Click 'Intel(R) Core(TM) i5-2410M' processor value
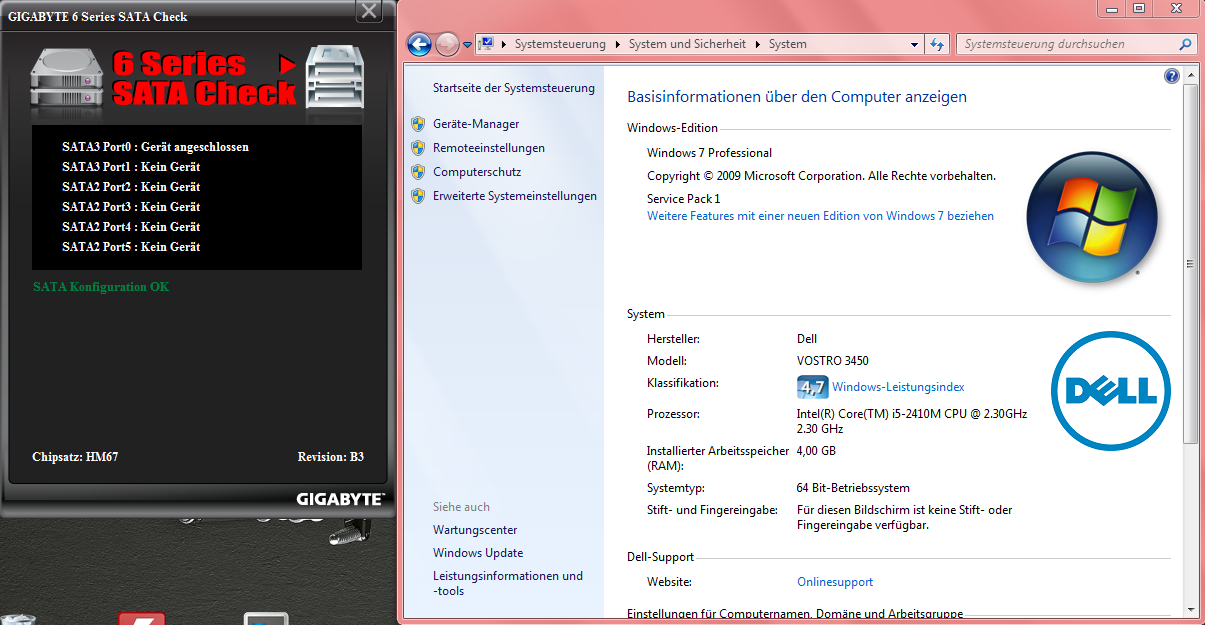 point(912,421)
